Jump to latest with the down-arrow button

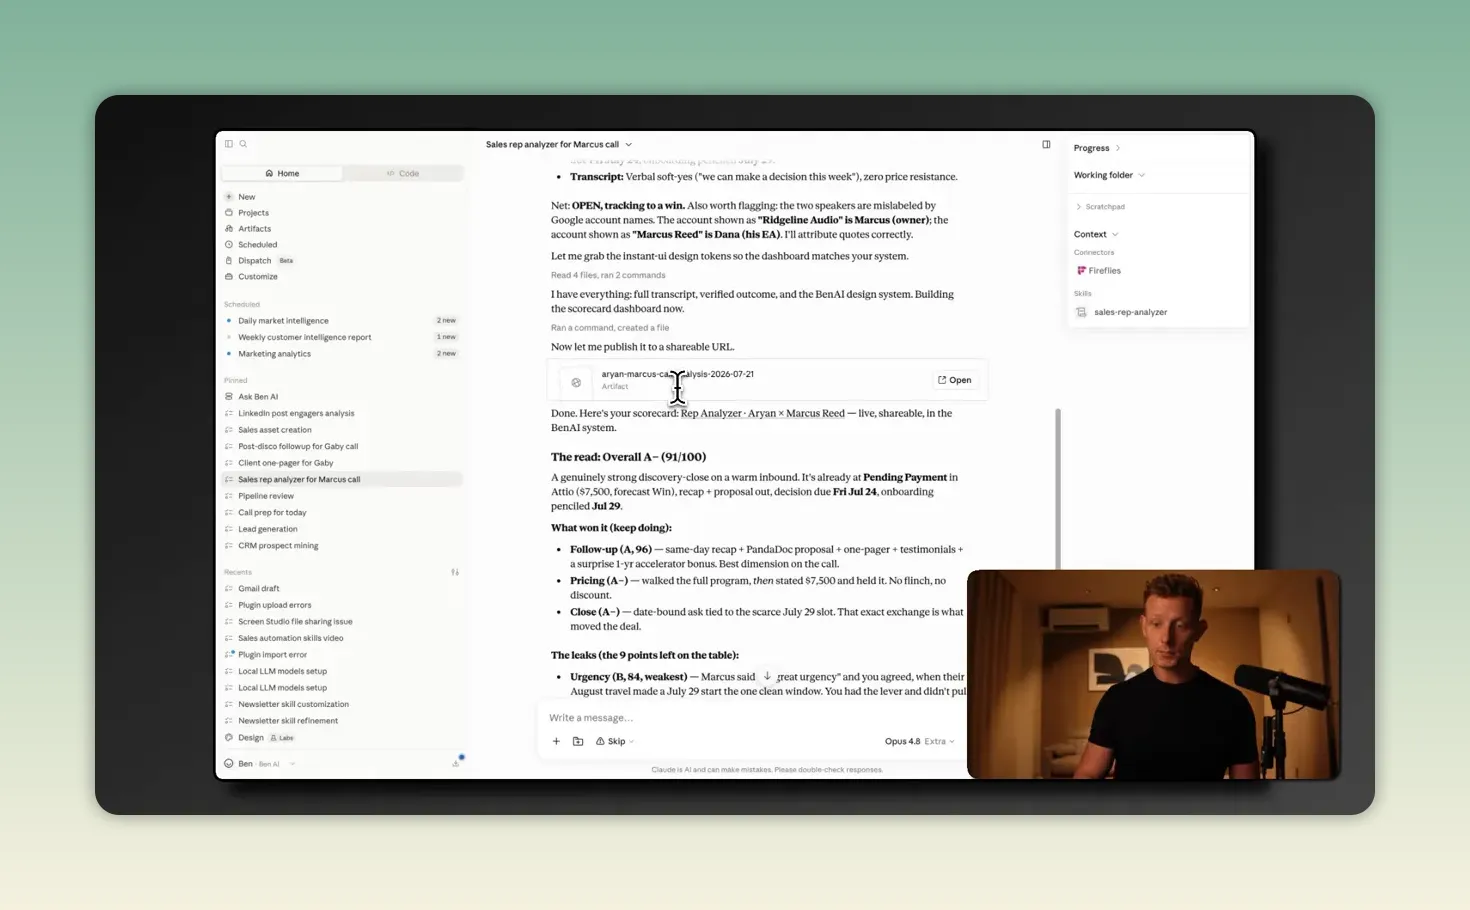click(x=767, y=676)
